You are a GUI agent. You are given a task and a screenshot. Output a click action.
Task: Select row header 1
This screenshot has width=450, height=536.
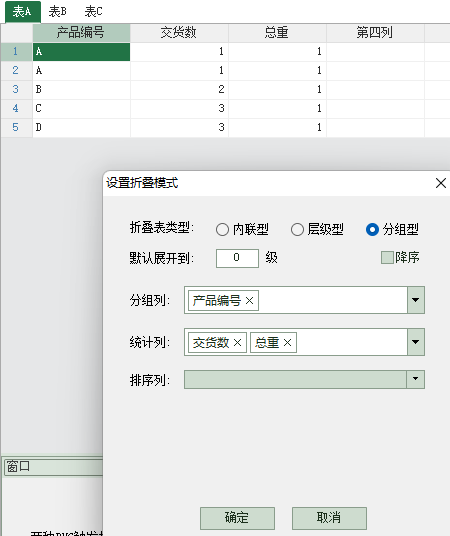[16, 52]
